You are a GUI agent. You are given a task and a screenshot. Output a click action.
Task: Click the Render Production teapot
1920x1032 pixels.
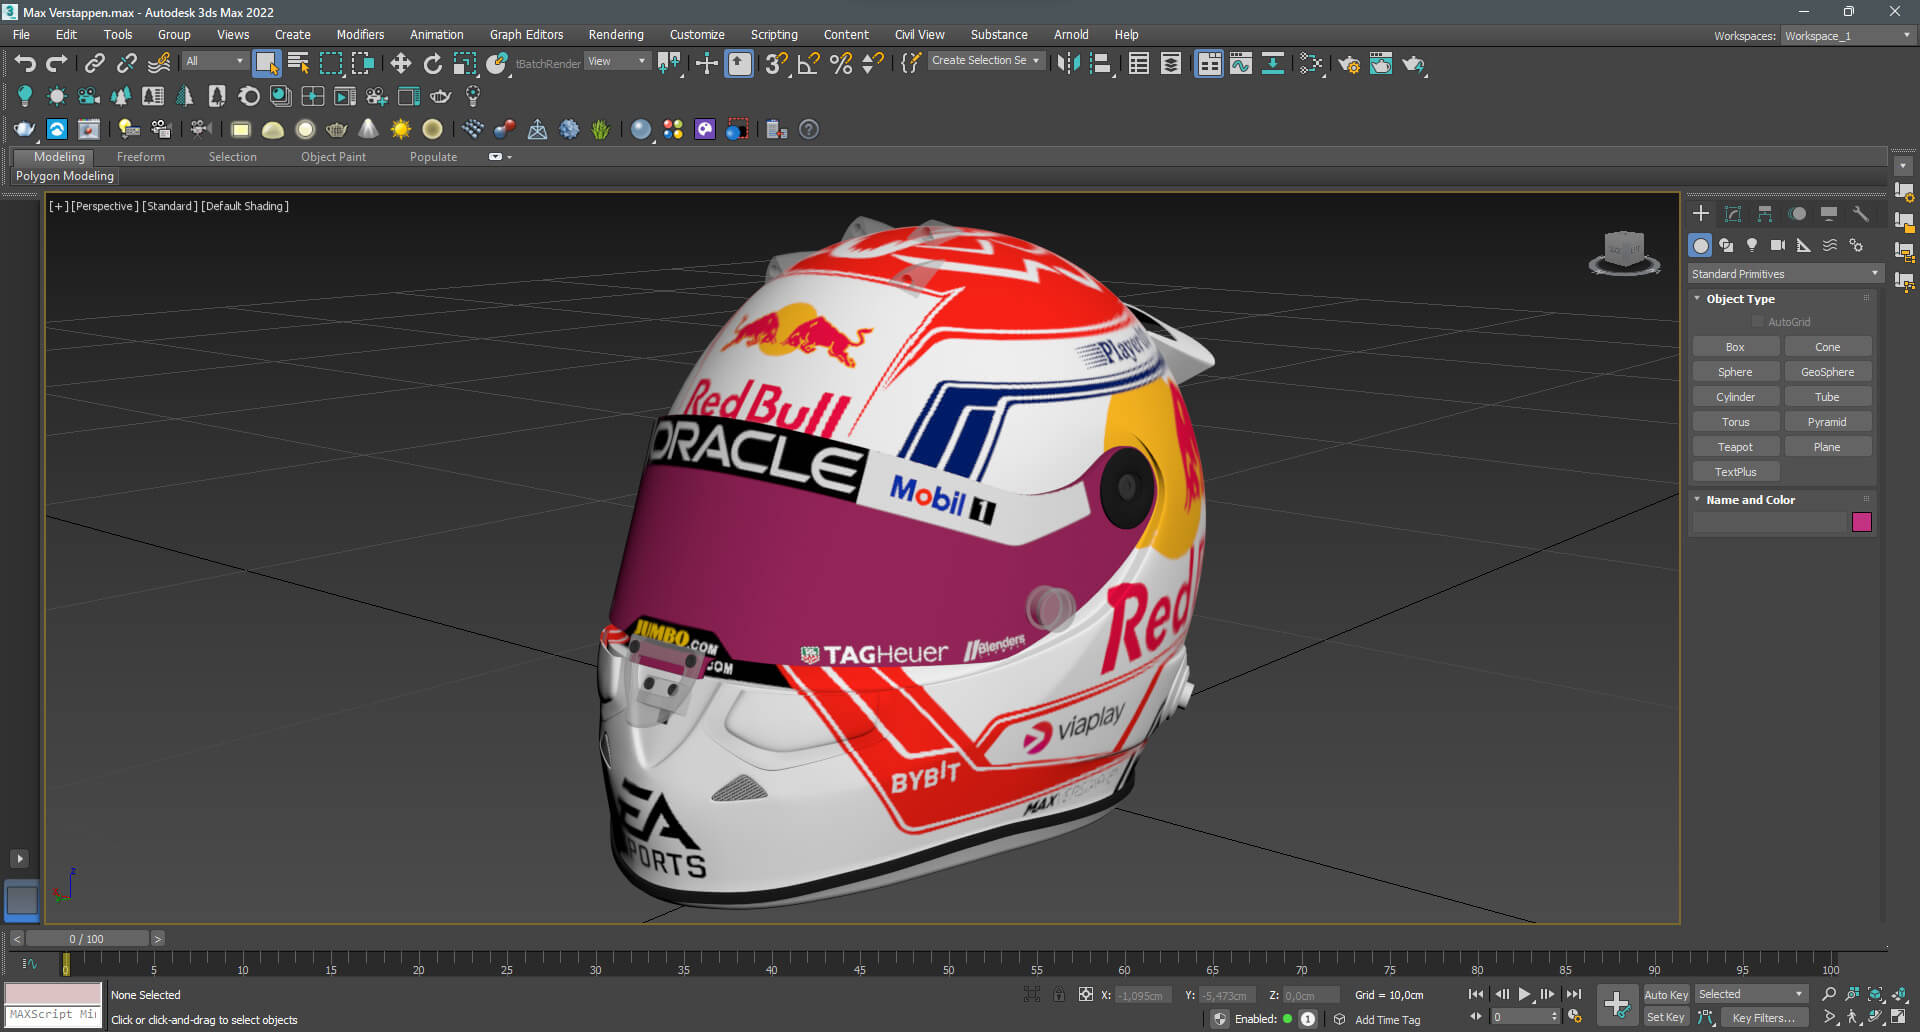coord(1413,64)
